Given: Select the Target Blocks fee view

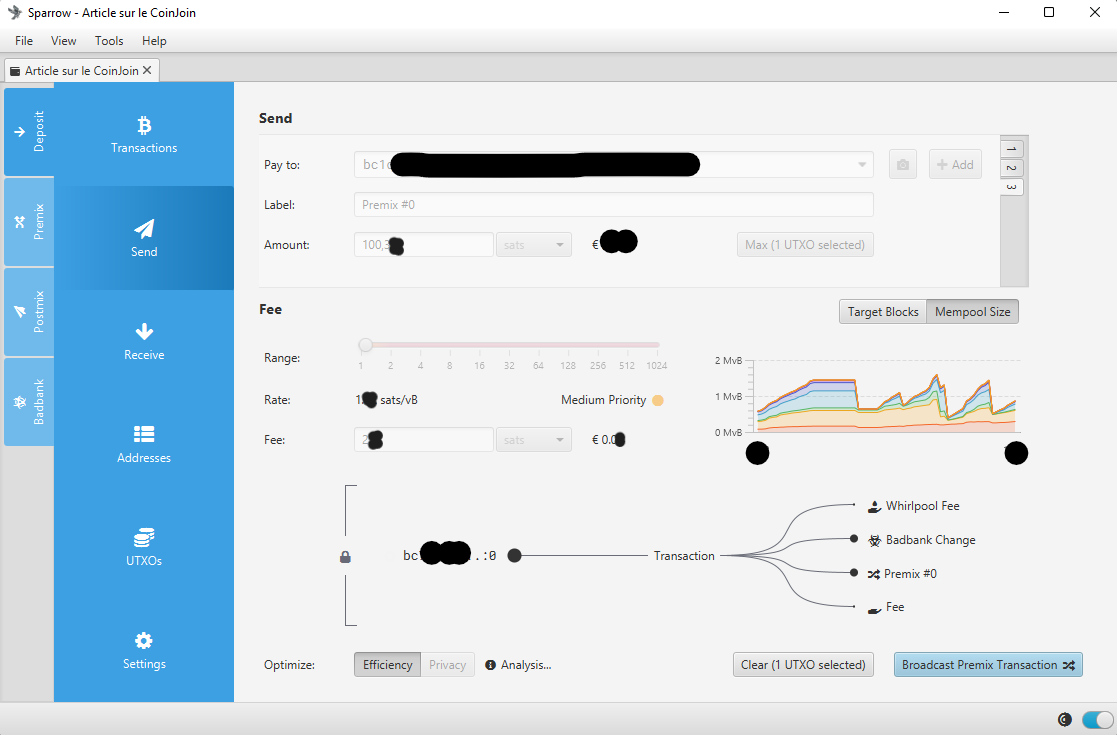Looking at the screenshot, I should 883,312.
